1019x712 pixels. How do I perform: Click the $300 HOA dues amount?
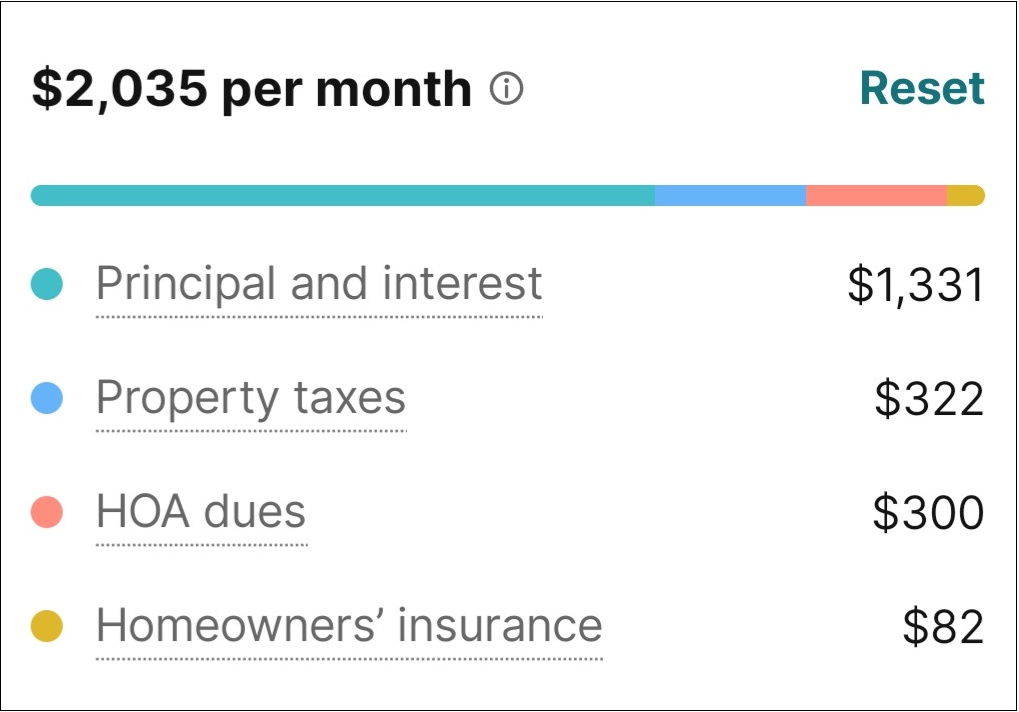[x=928, y=513]
